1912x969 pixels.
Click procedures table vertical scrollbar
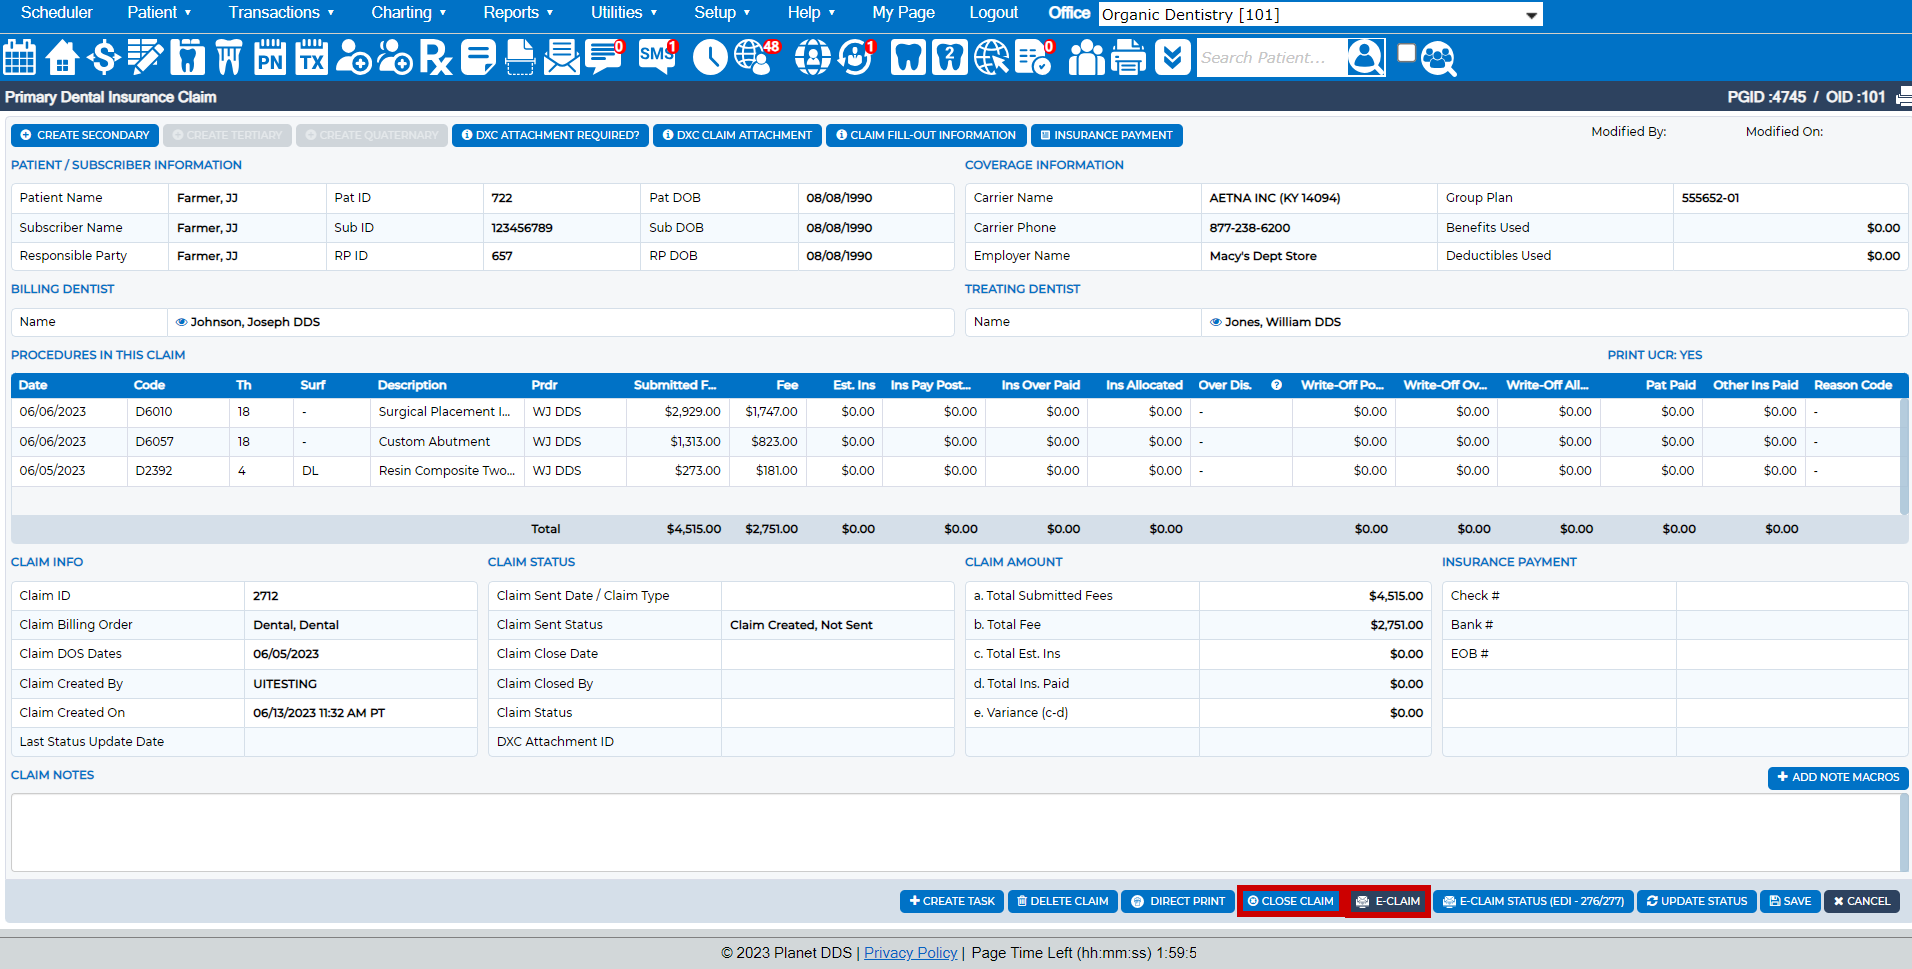(x=1904, y=457)
